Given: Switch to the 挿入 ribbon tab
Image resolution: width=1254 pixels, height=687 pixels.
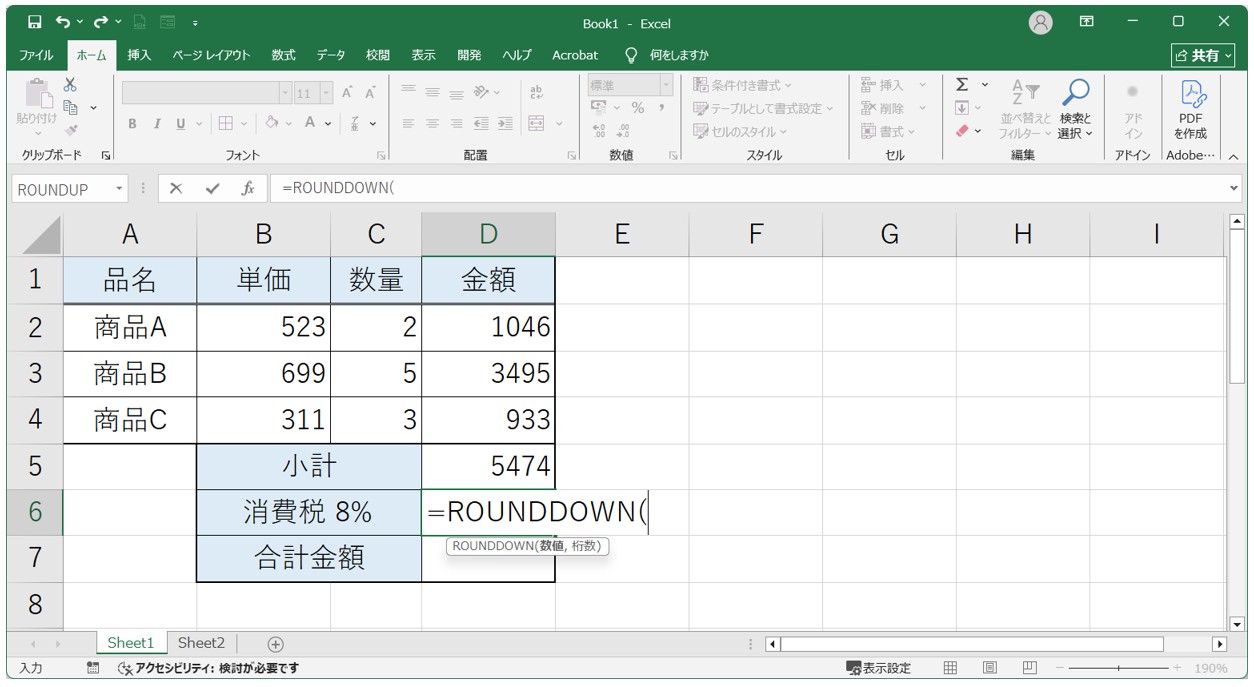Looking at the screenshot, I should click(x=139, y=55).
